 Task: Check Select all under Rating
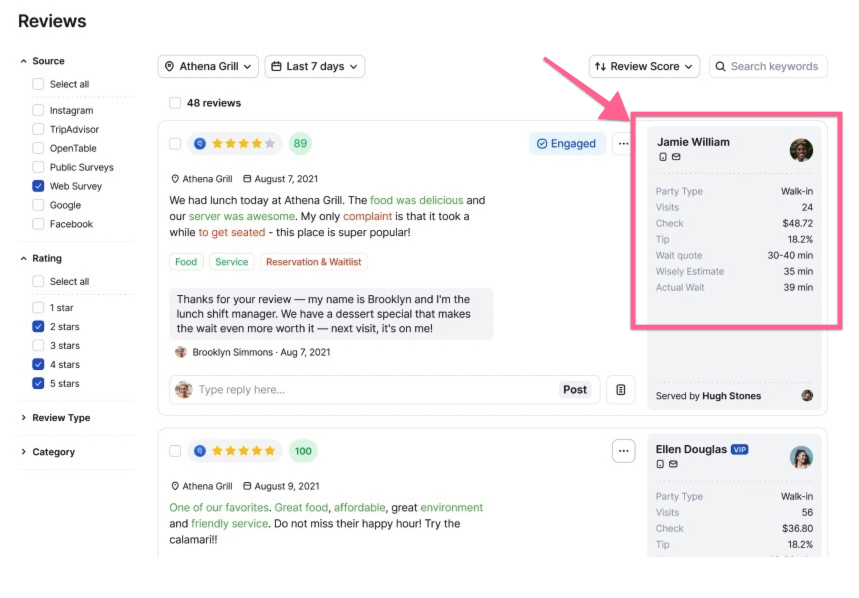coord(38,281)
